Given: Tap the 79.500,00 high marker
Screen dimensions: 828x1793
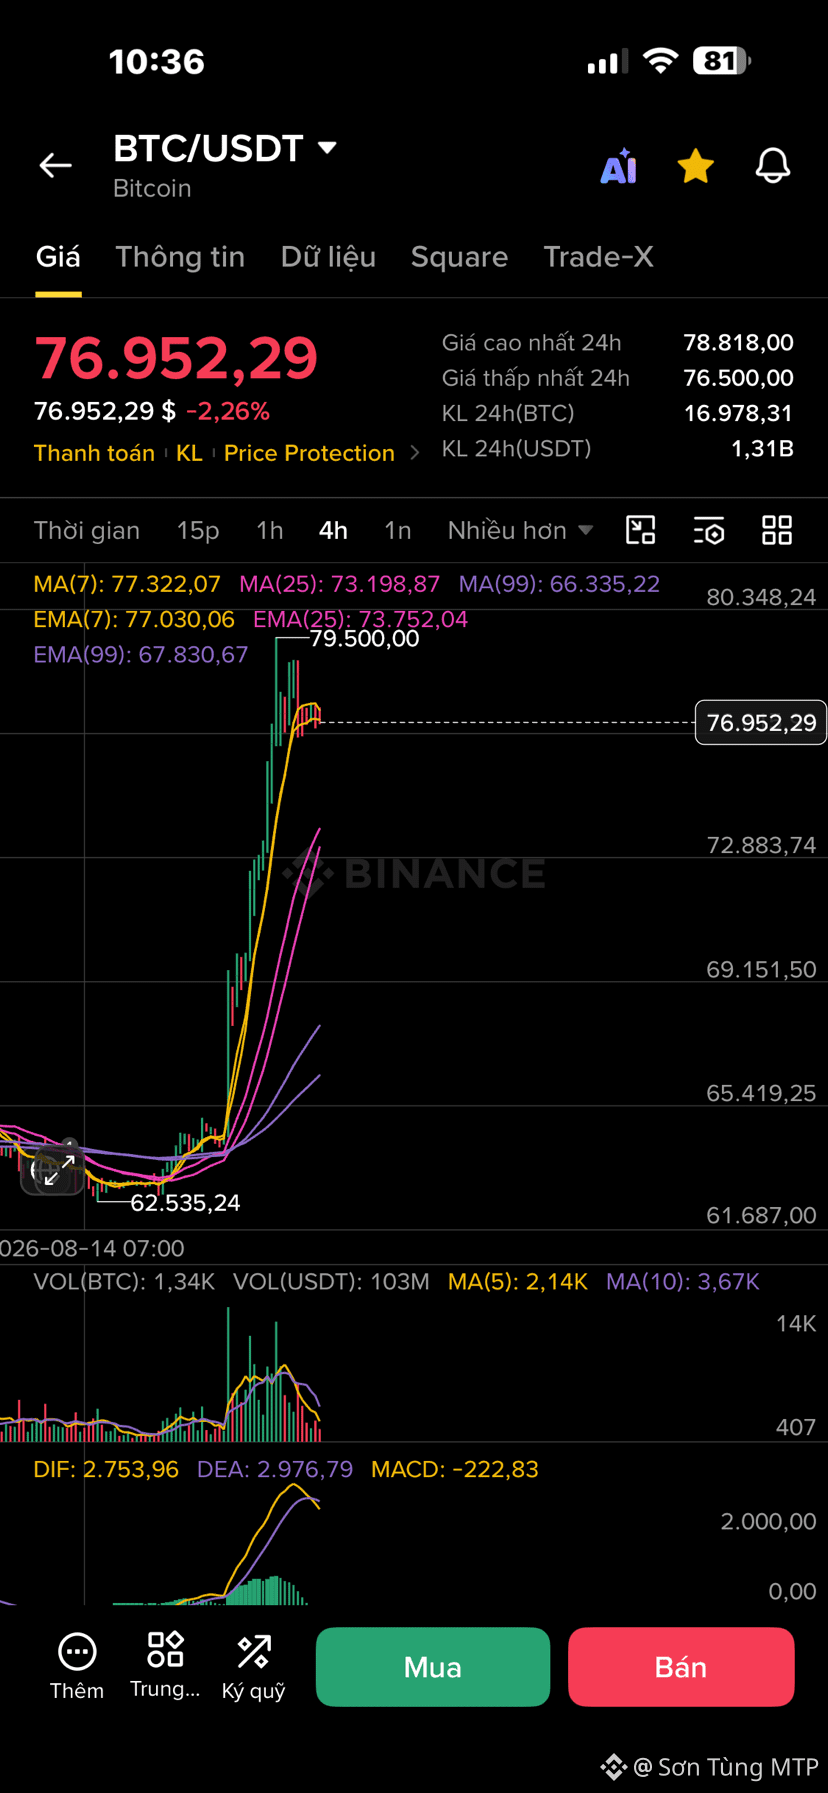Looking at the screenshot, I should coord(364,639).
